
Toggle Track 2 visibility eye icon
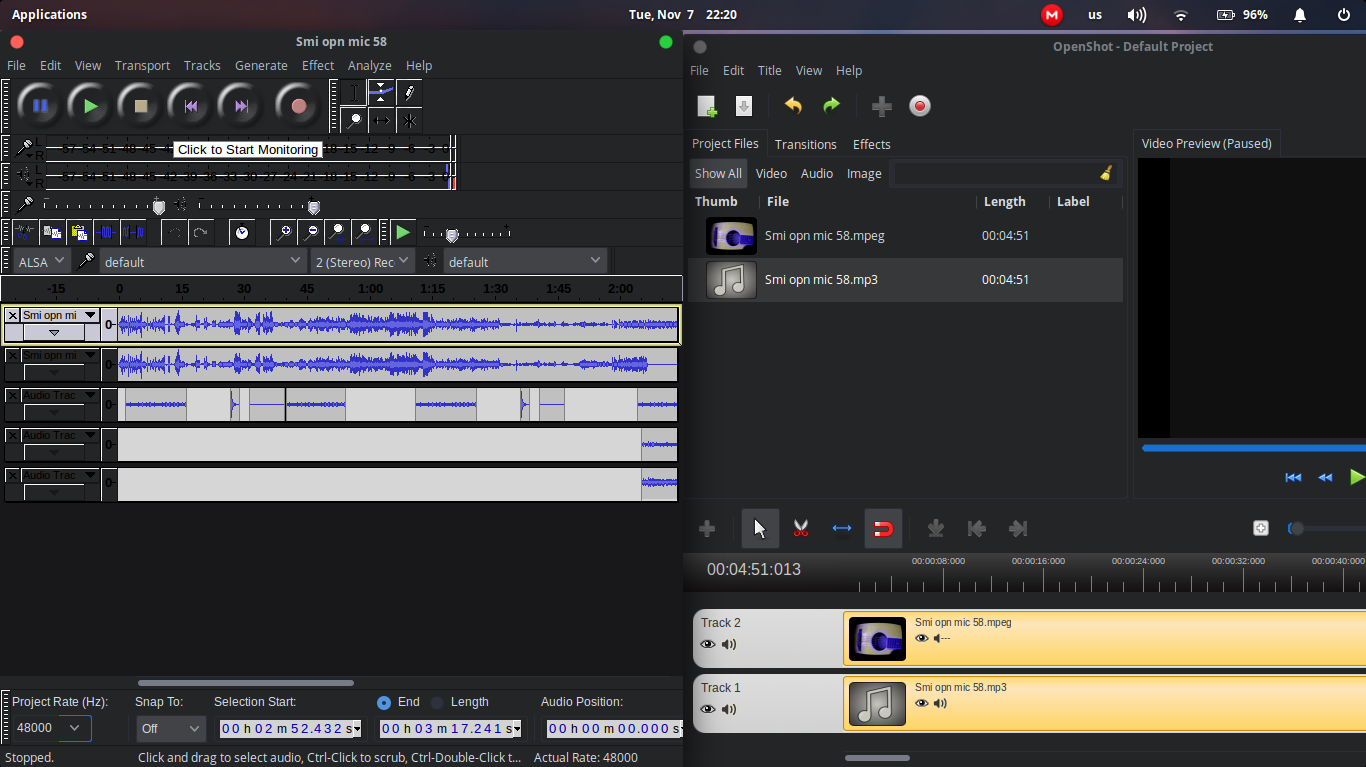point(708,644)
